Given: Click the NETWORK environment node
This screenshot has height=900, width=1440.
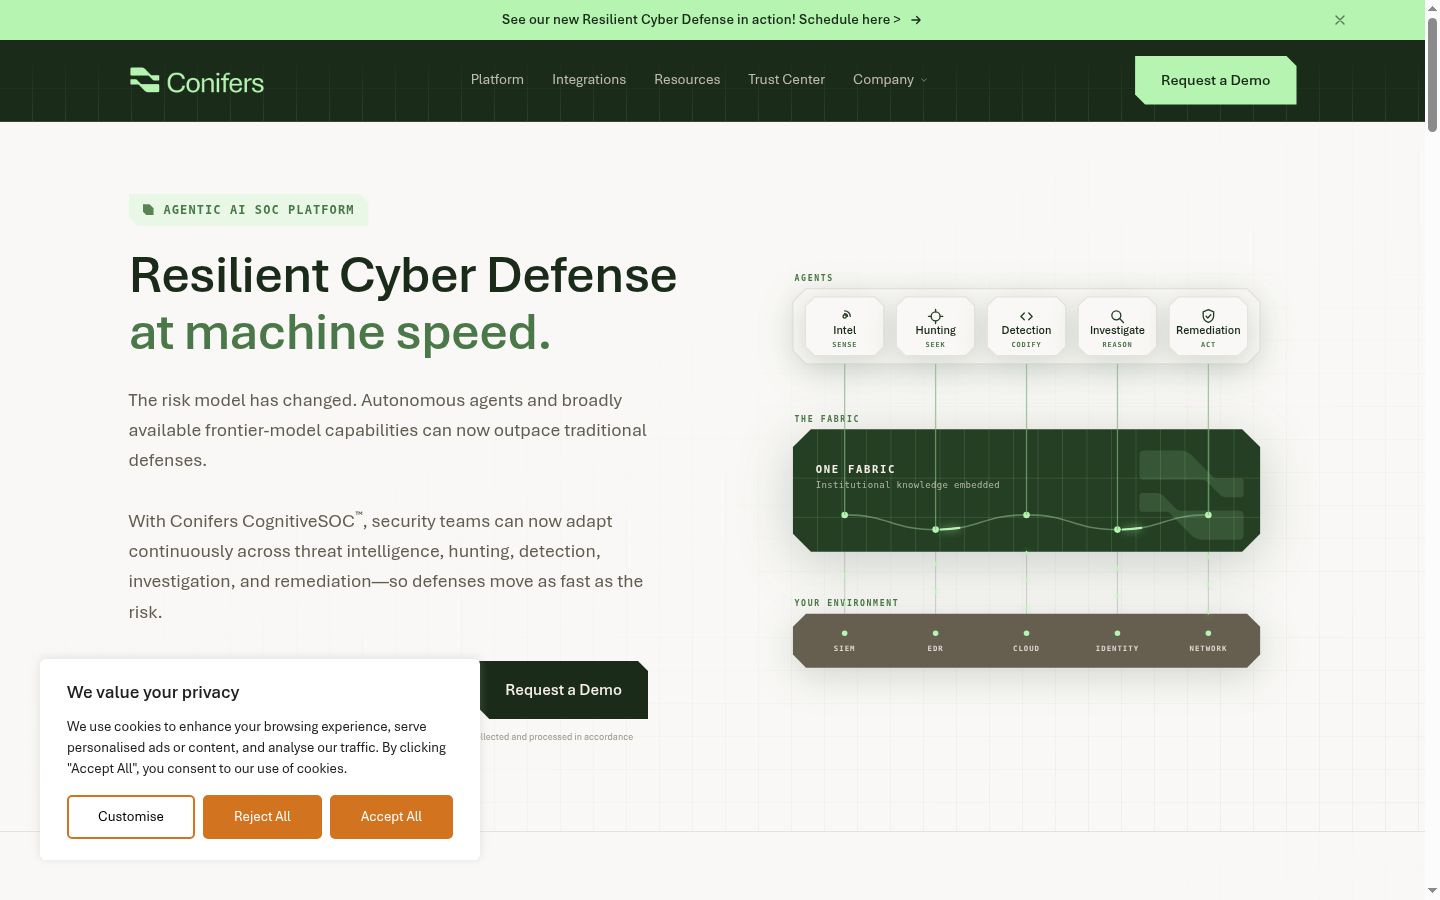Looking at the screenshot, I should pyautogui.click(x=1208, y=640).
